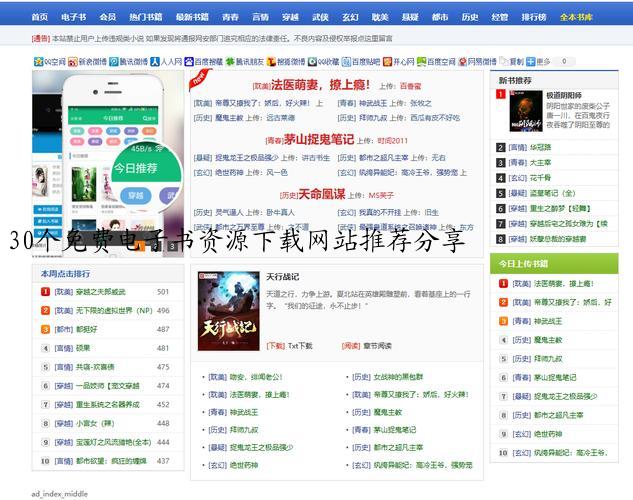
Task: Click the 腾讯微博 share icon
Action: tap(114, 62)
